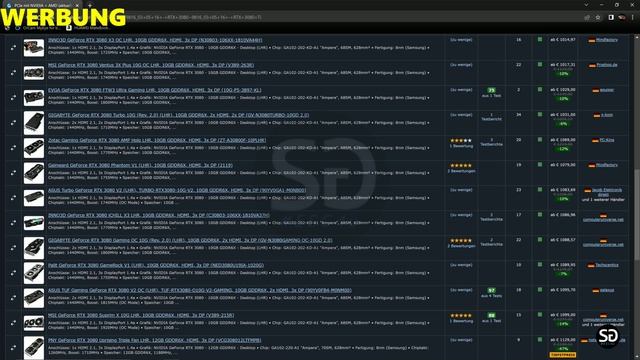
Task: Open INNO3D GeForce RTX 3080 iCHILL X3 link
Action: point(159,215)
